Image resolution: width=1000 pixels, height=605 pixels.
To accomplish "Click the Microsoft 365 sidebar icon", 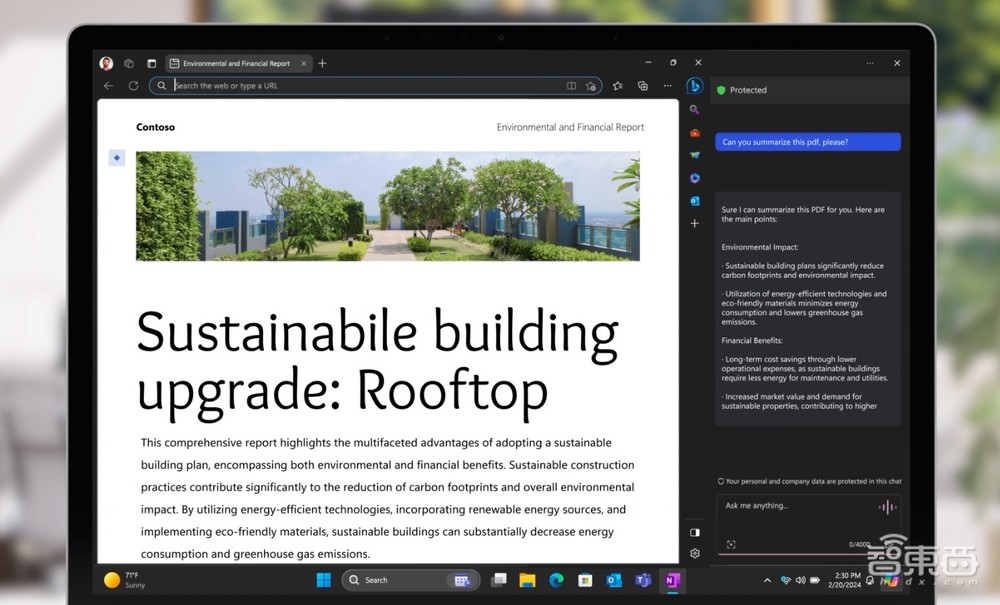I will 695,178.
